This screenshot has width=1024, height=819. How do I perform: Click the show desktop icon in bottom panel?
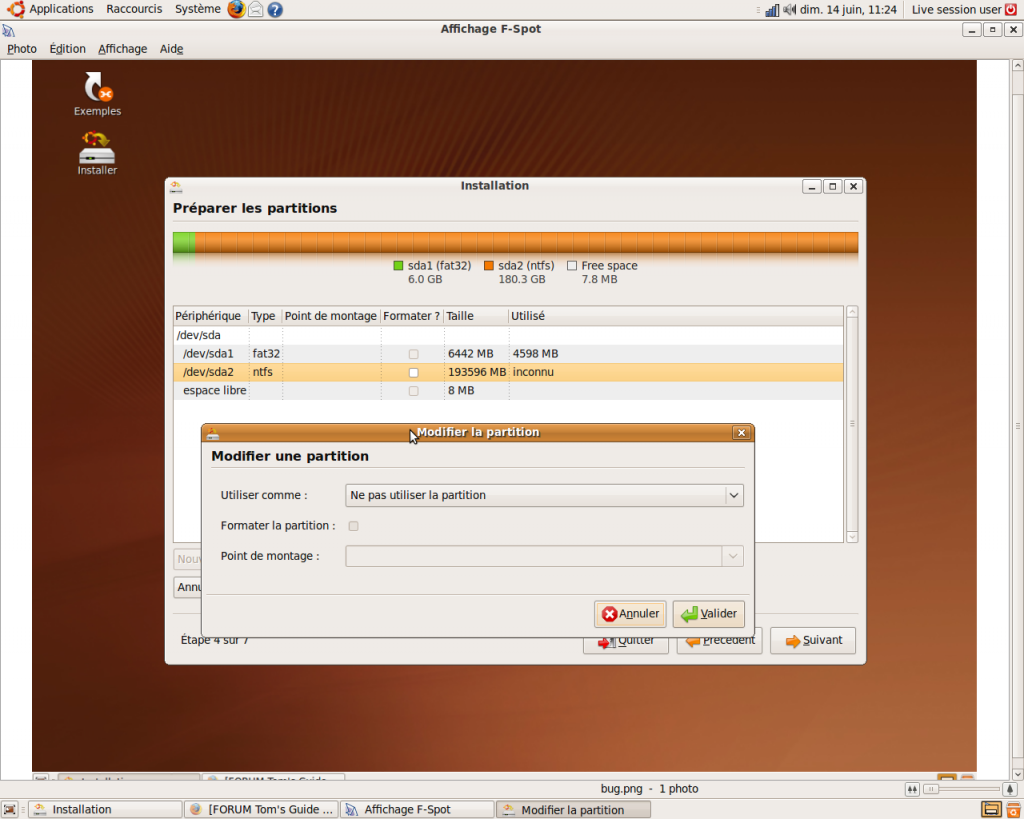pyautogui.click(x=9, y=810)
